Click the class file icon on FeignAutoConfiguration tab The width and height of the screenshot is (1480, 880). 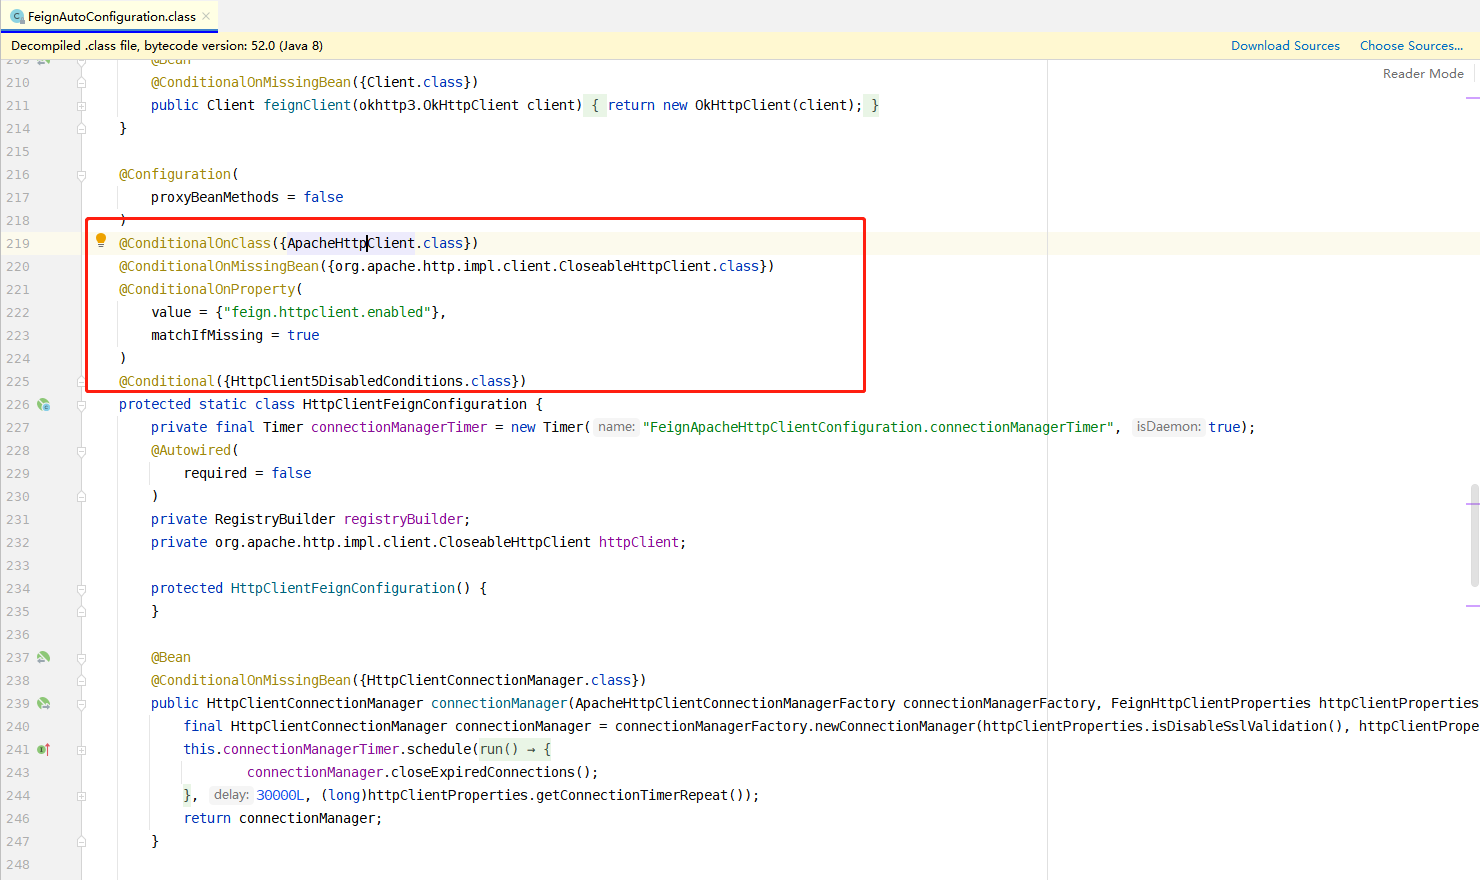pyautogui.click(x=17, y=17)
